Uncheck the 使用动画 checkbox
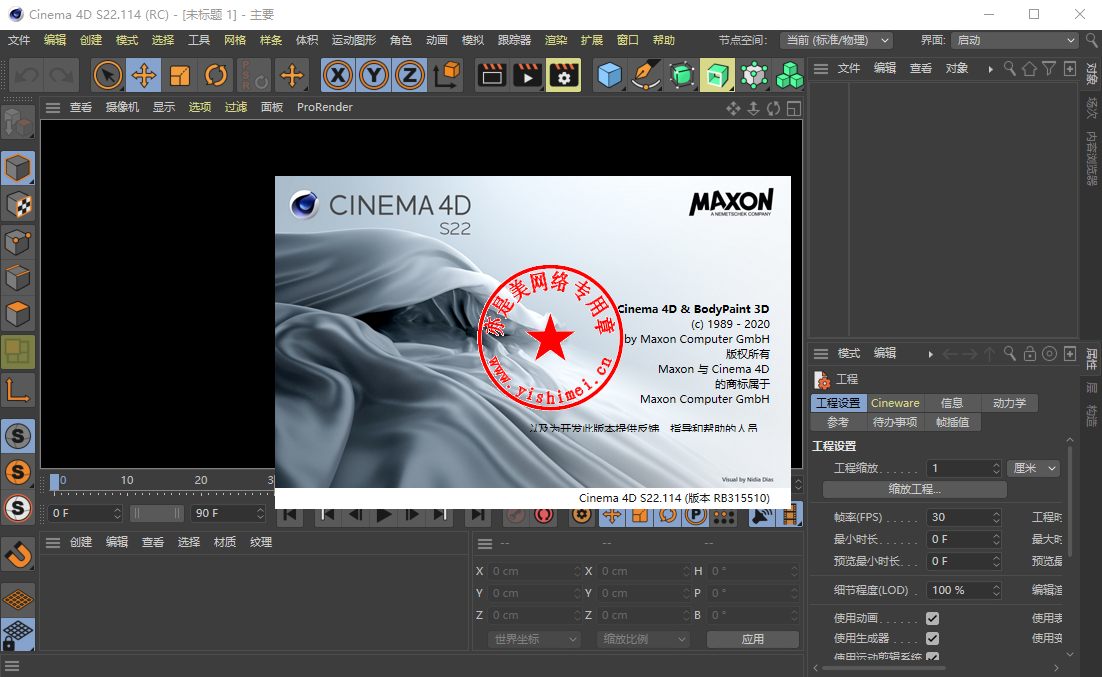1102x677 pixels. pos(933,619)
